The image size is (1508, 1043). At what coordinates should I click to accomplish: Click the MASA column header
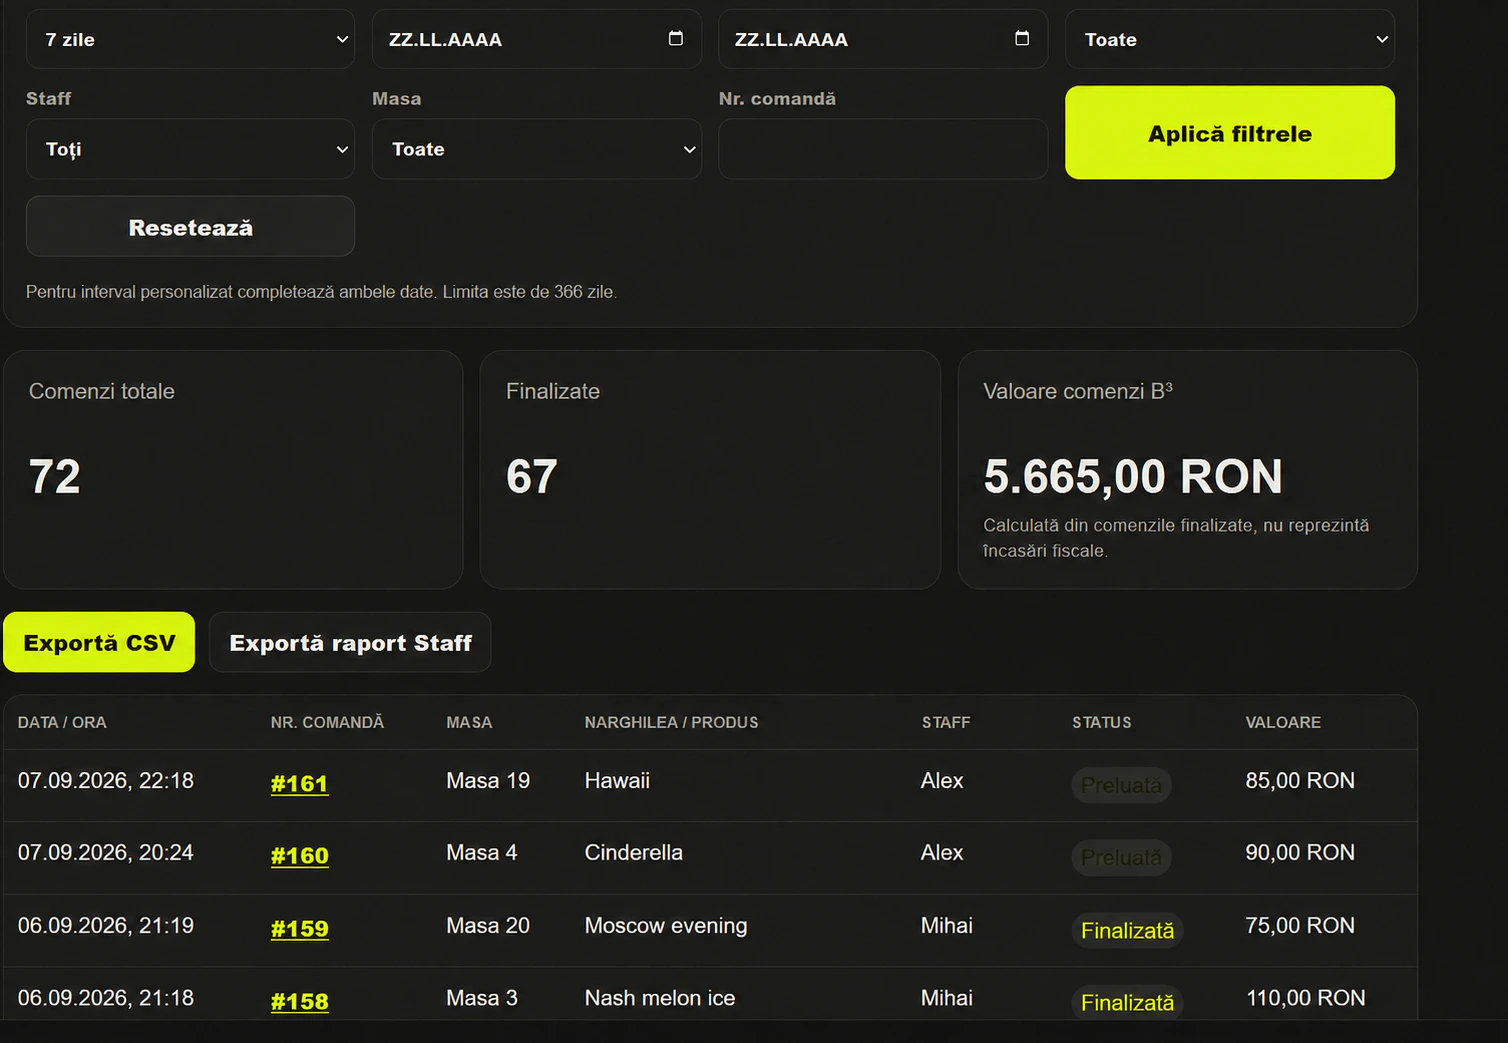[x=469, y=722]
